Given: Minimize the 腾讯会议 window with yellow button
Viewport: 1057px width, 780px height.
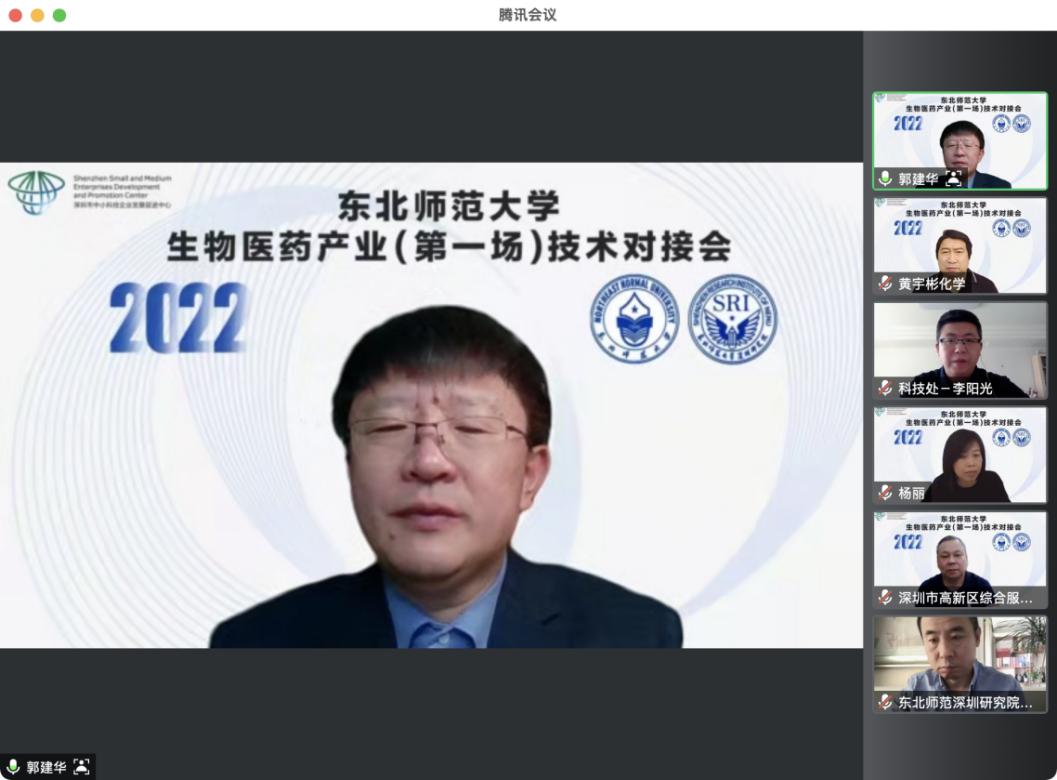Looking at the screenshot, I should pos(37,15).
